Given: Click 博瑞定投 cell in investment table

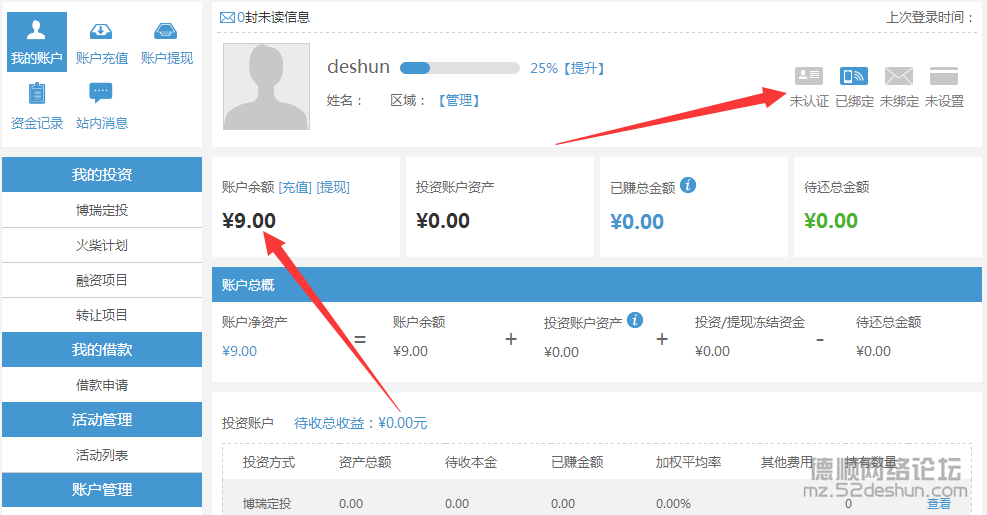Looking at the screenshot, I should [x=267, y=504].
